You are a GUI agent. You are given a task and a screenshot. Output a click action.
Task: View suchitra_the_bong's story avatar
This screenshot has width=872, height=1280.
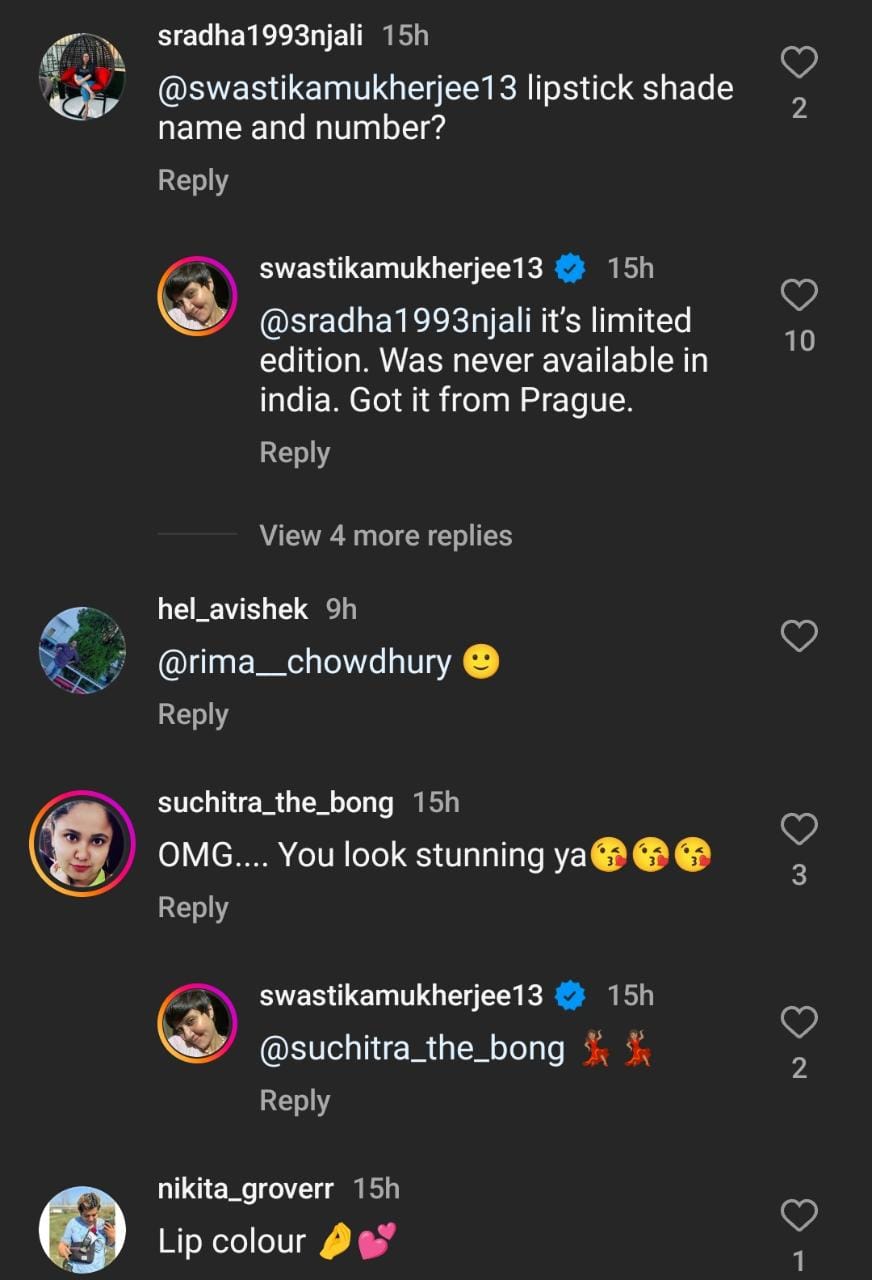(x=82, y=842)
